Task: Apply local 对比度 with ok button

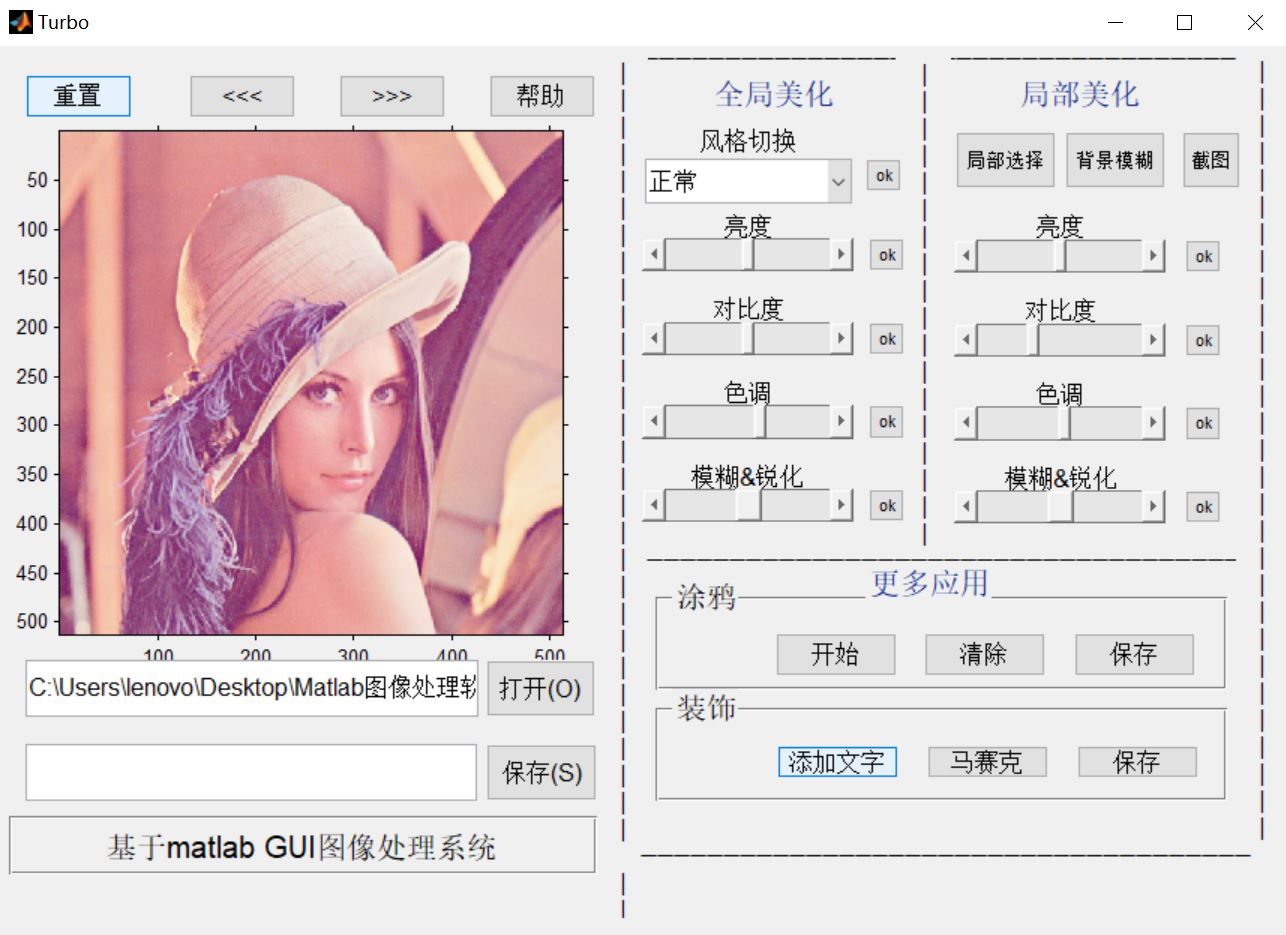Action: (1203, 340)
